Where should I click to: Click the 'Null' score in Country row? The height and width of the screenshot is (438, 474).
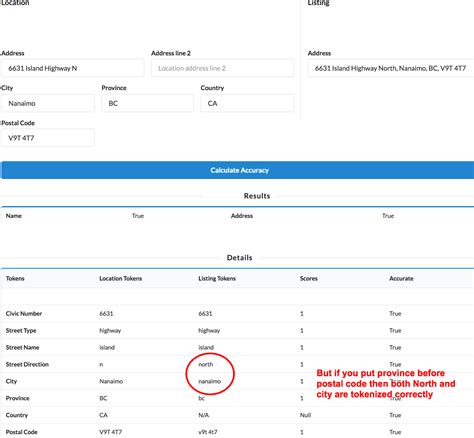305,415
